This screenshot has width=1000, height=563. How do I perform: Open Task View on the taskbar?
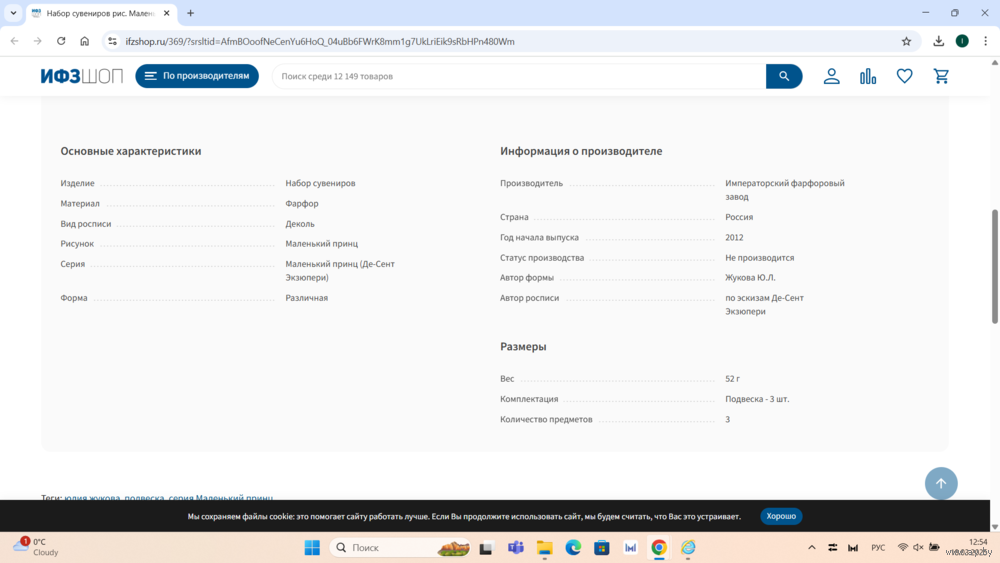pyautogui.click(x=487, y=548)
